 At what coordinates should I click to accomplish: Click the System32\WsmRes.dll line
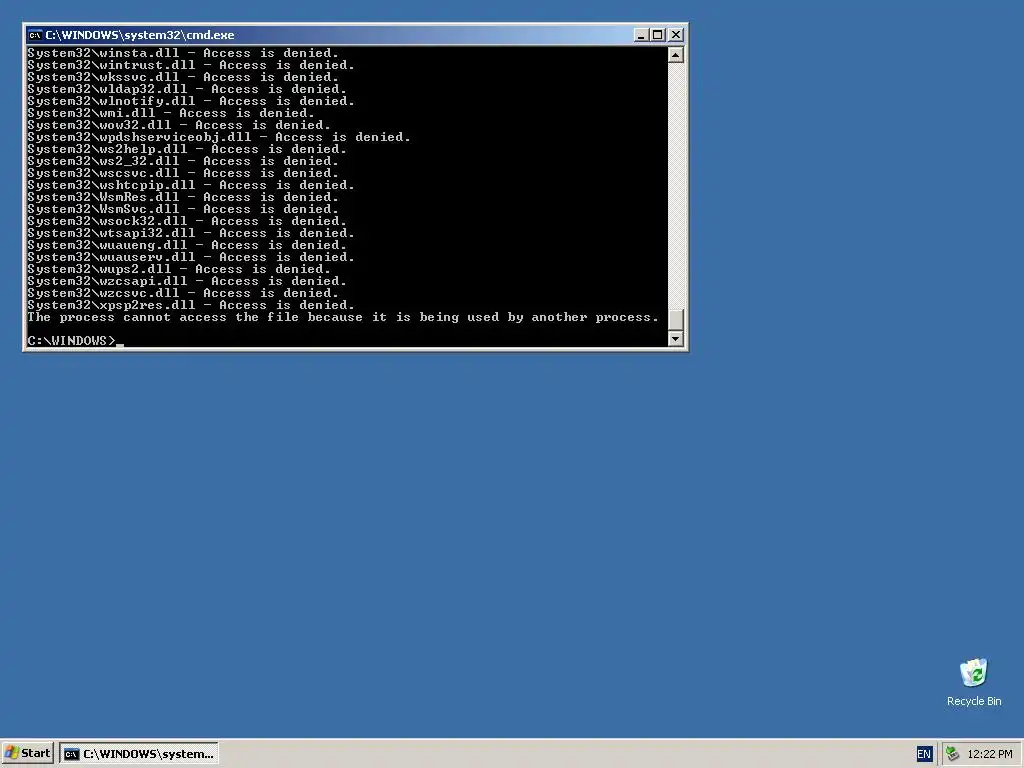pos(183,197)
